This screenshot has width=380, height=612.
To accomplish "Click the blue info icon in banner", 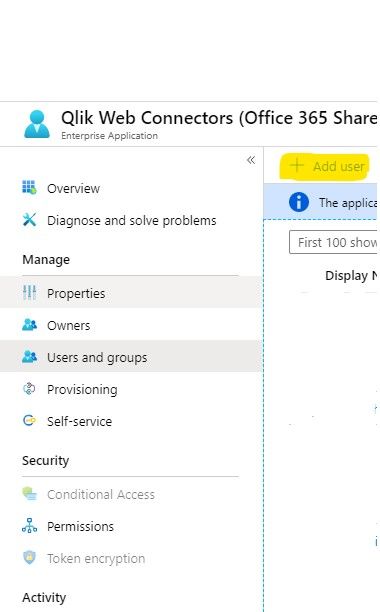I will (298, 202).
